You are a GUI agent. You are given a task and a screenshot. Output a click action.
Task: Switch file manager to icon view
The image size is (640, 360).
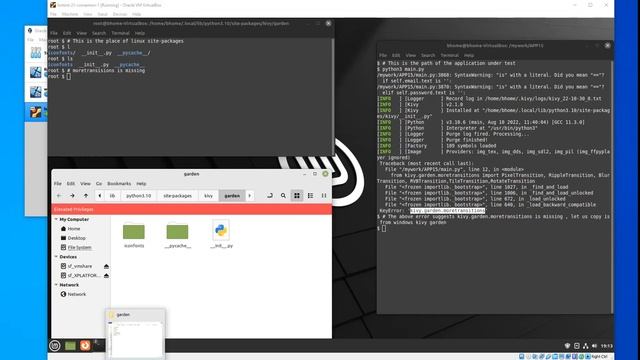[x=297, y=196]
